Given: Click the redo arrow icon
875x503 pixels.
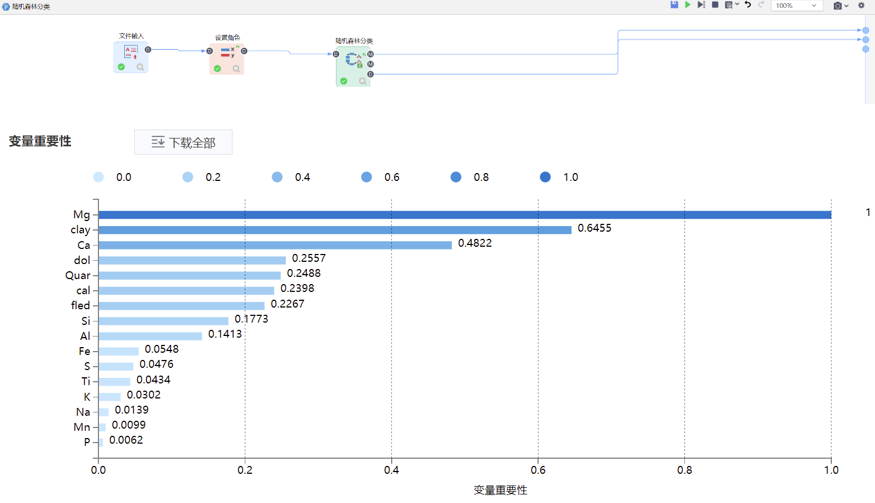Looking at the screenshot, I should pyautogui.click(x=761, y=5).
